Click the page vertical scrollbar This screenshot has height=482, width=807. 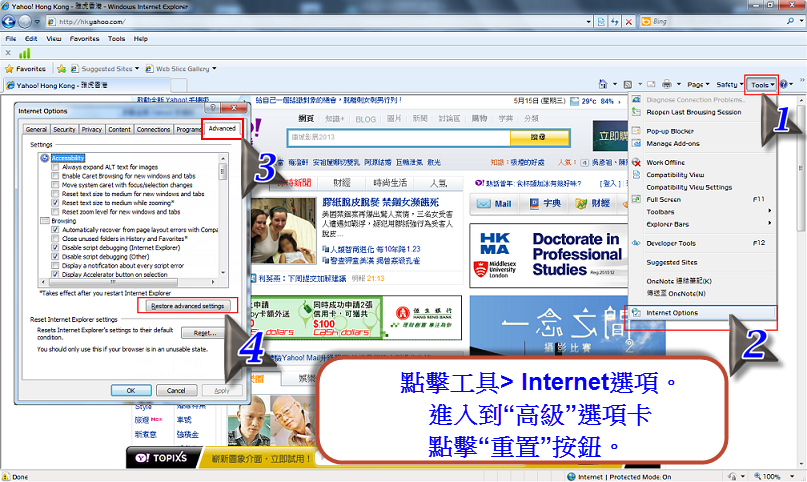pos(801,170)
